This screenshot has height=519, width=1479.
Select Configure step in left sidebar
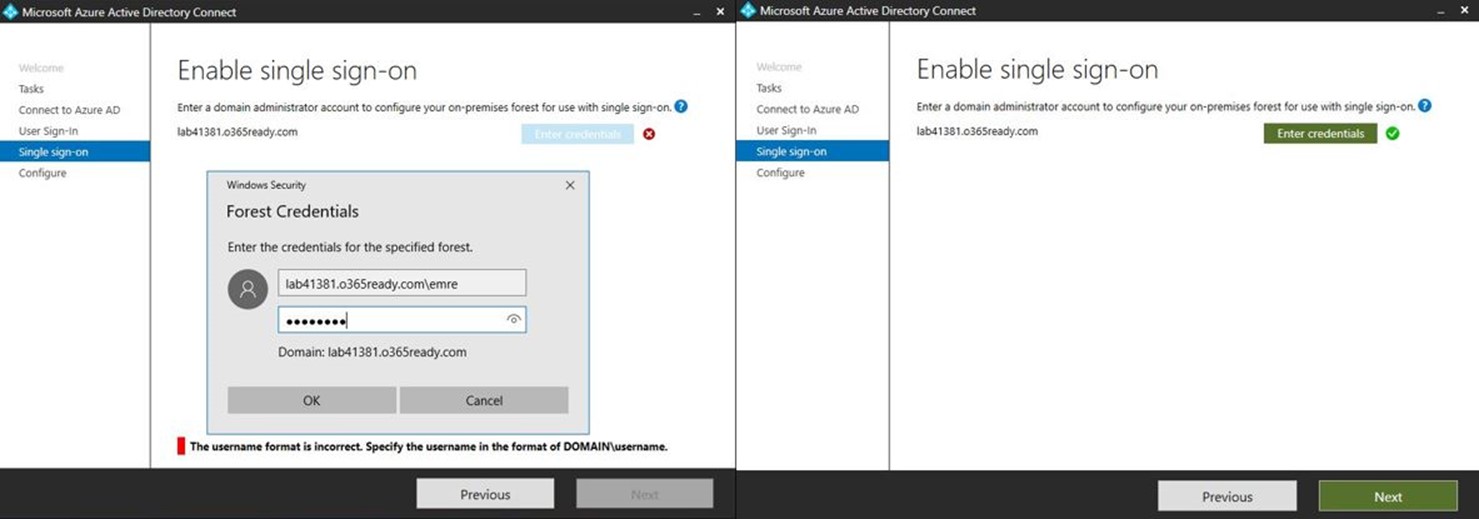[x=42, y=173]
